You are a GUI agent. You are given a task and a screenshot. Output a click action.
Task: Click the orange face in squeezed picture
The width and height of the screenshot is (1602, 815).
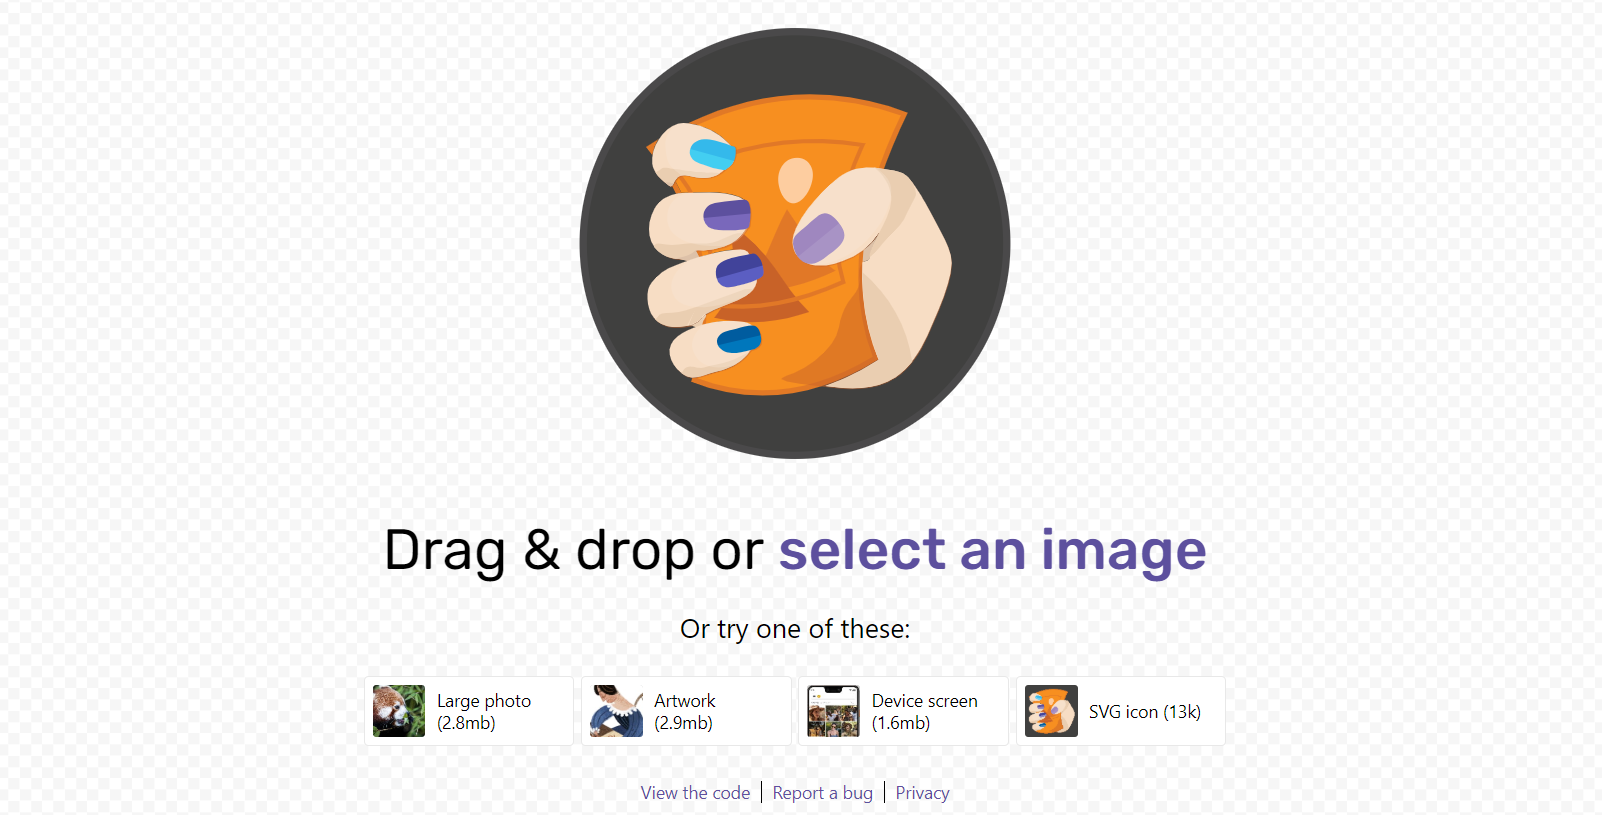pos(795,180)
